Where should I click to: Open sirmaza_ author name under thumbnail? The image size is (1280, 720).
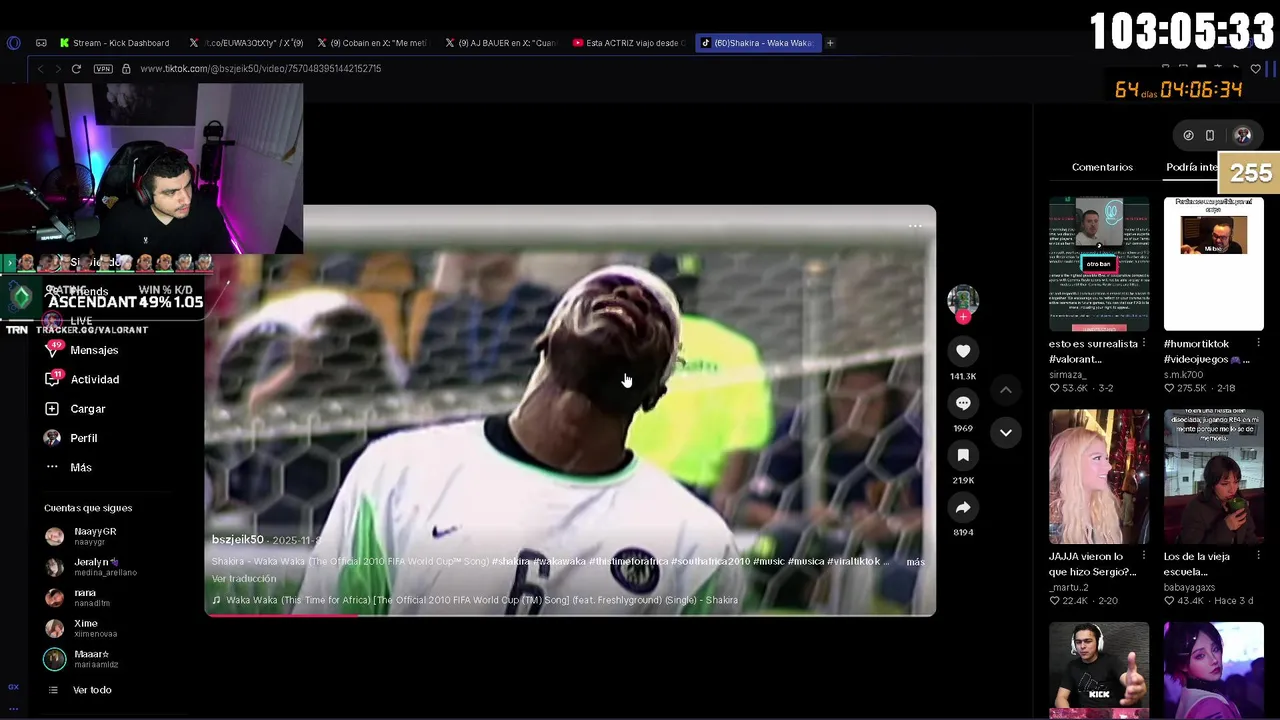coord(1068,375)
